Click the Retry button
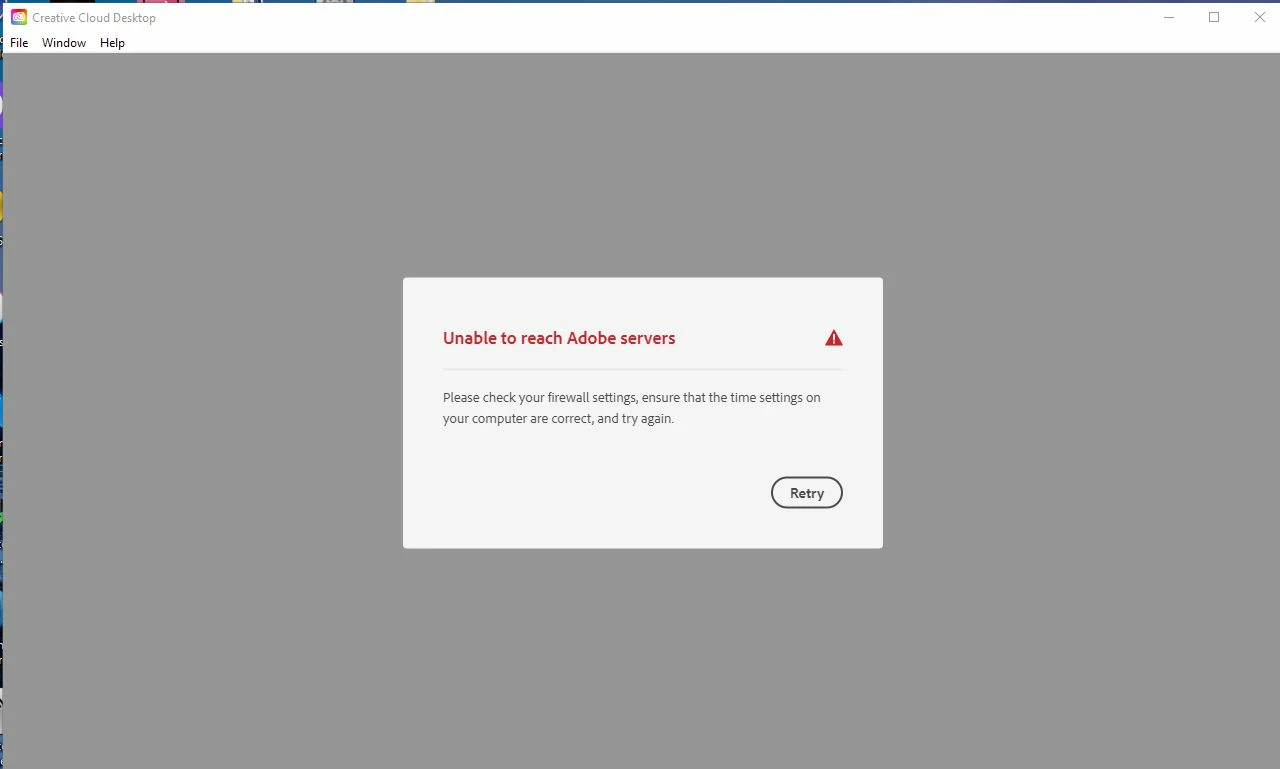The height and width of the screenshot is (769, 1280). tap(807, 493)
